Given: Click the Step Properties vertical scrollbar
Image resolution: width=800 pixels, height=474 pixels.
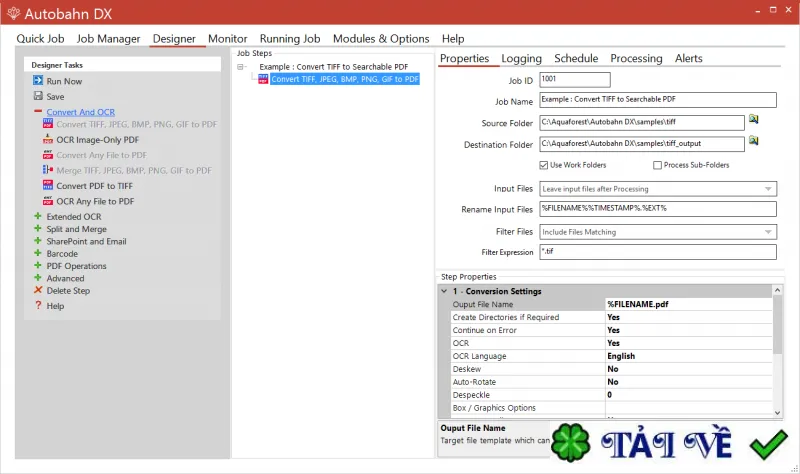Looking at the screenshot, I should 778,352.
